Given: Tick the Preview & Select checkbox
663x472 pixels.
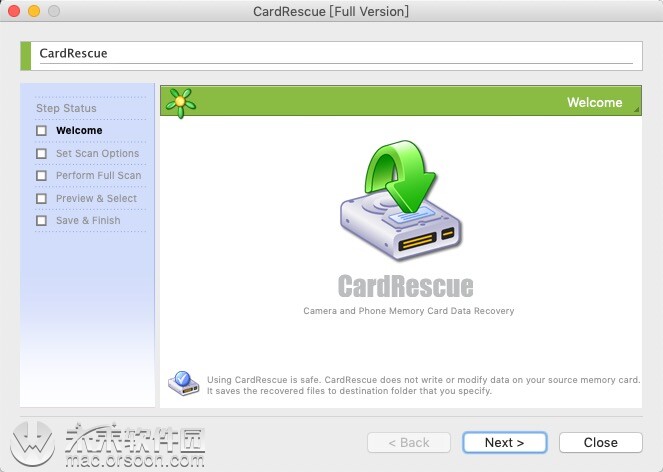Looking at the screenshot, I should [x=41, y=198].
